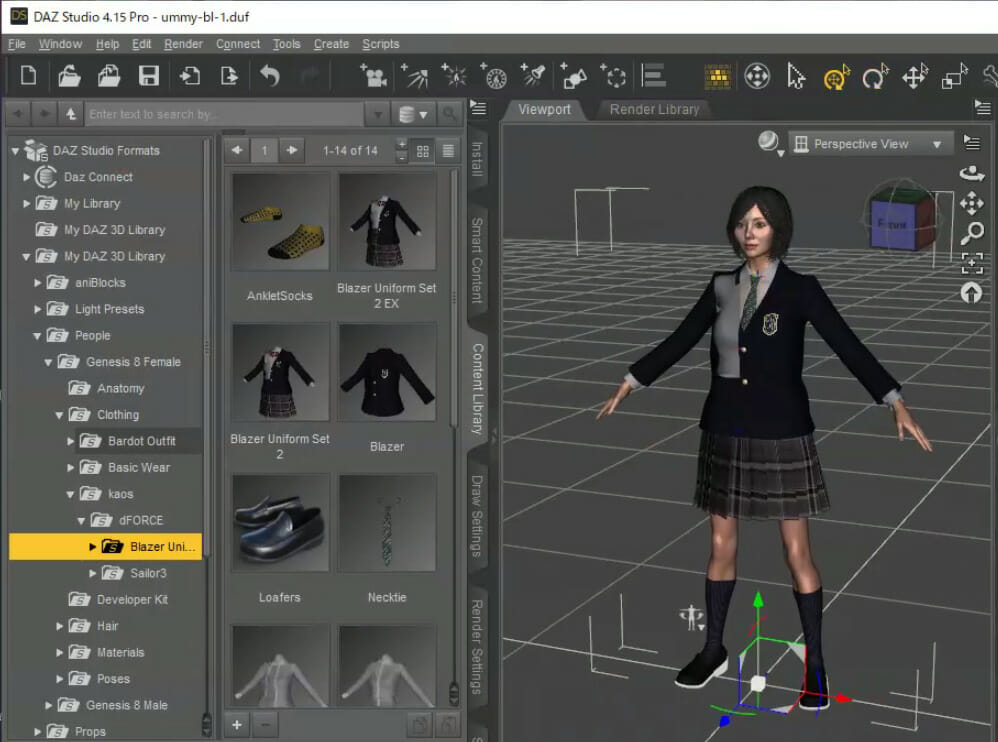Create a new point light
The height and width of the screenshot is (742, 998).
point(454,76)
